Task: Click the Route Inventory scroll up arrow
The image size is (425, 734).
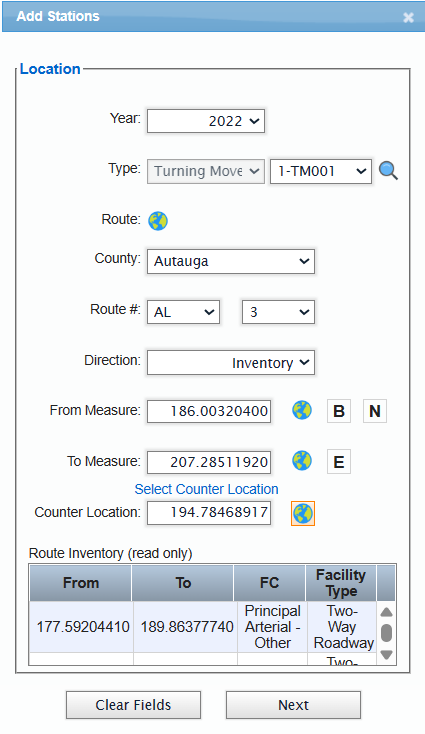Action: (x=386, y=612)
